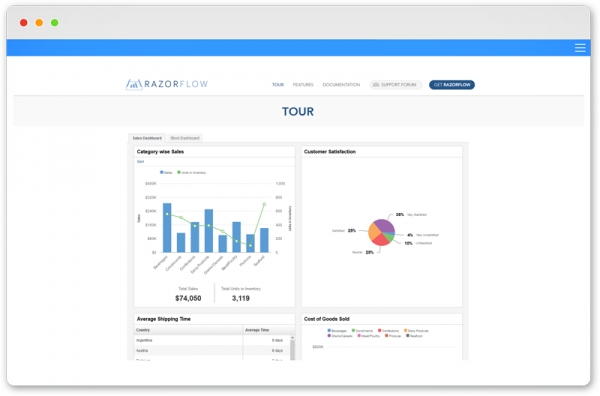Select the red Neutral pie slice
The height and width of the screenshot is (396, 600).
[380, 240]
